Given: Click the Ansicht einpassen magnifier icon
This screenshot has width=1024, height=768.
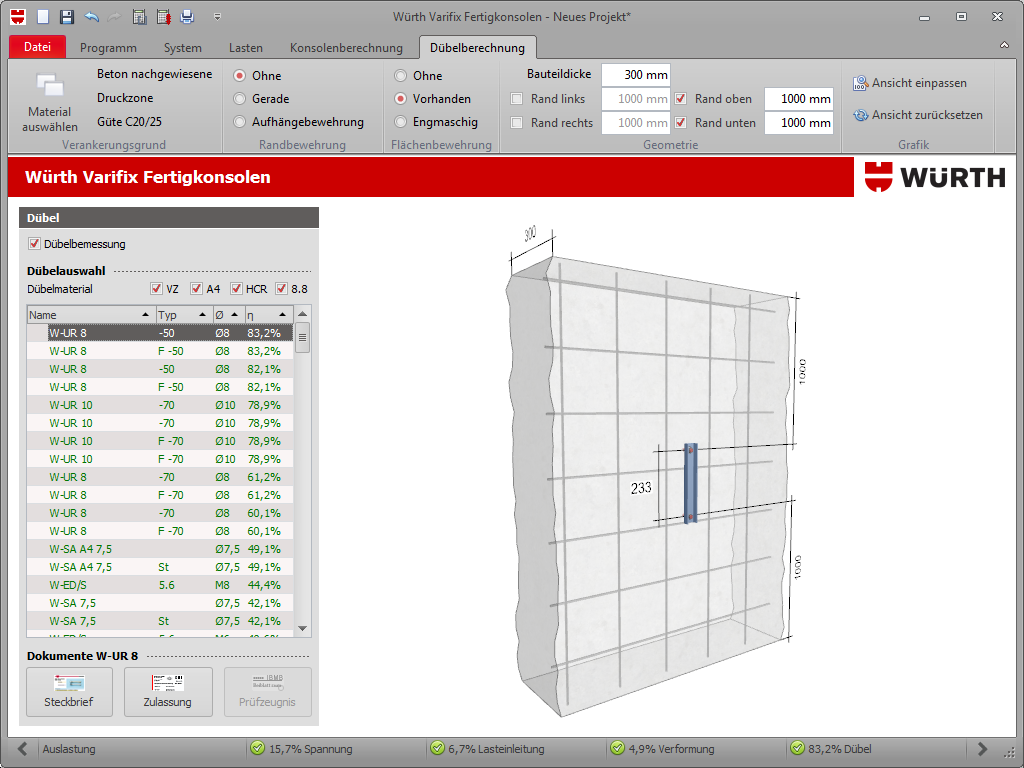Looking at the screenshot, I should pos(860,83).
